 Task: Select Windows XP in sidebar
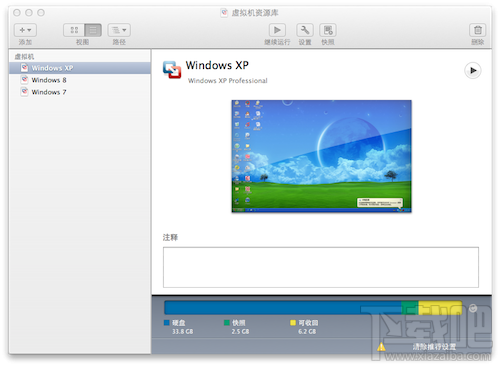pyautogui.click(x=80, y=68)
